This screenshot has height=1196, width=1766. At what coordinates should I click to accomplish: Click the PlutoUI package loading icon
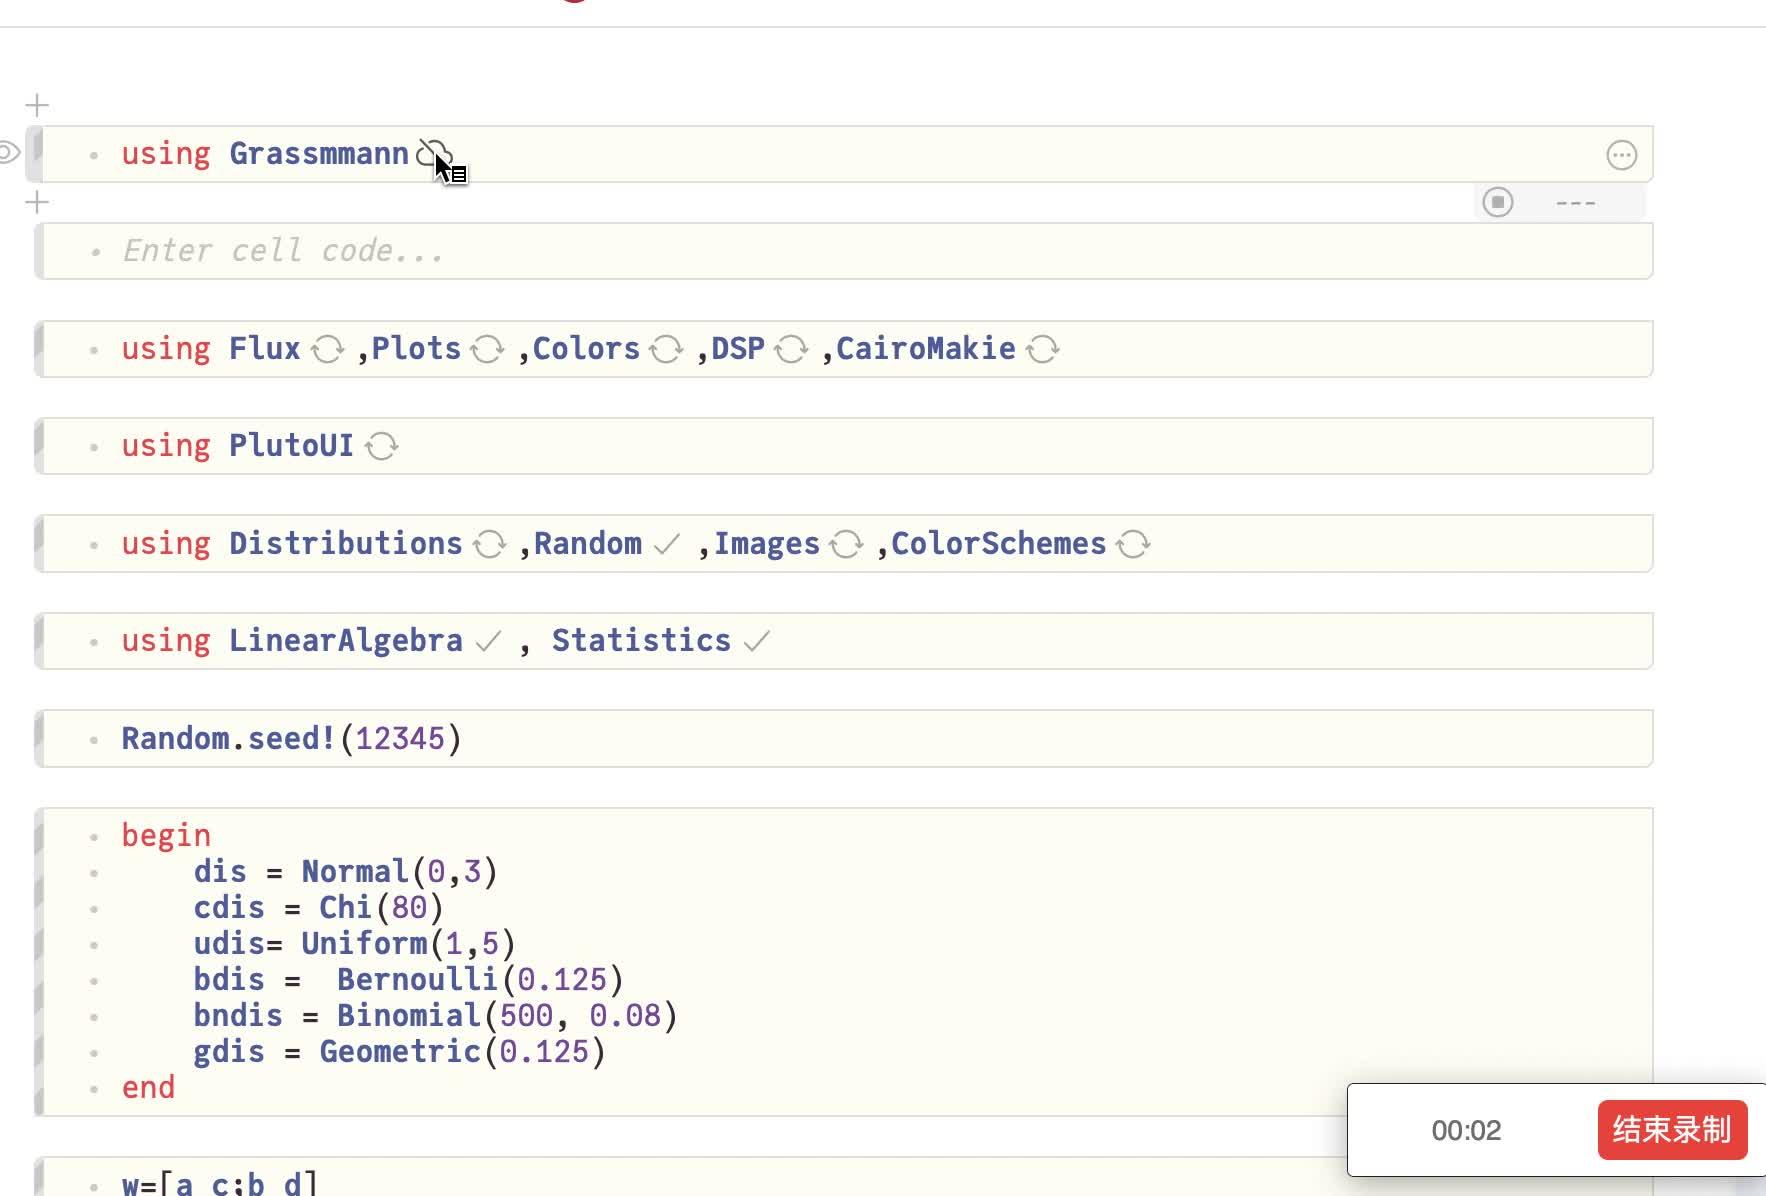[381, 447]
